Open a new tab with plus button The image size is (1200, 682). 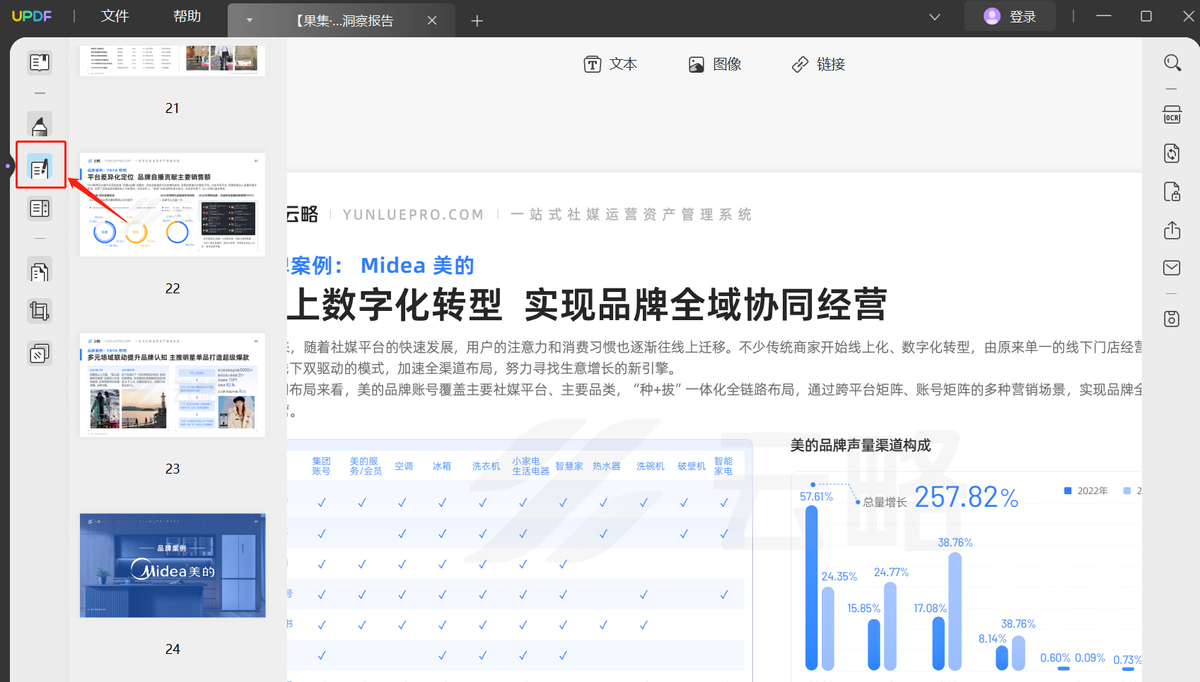477,20
